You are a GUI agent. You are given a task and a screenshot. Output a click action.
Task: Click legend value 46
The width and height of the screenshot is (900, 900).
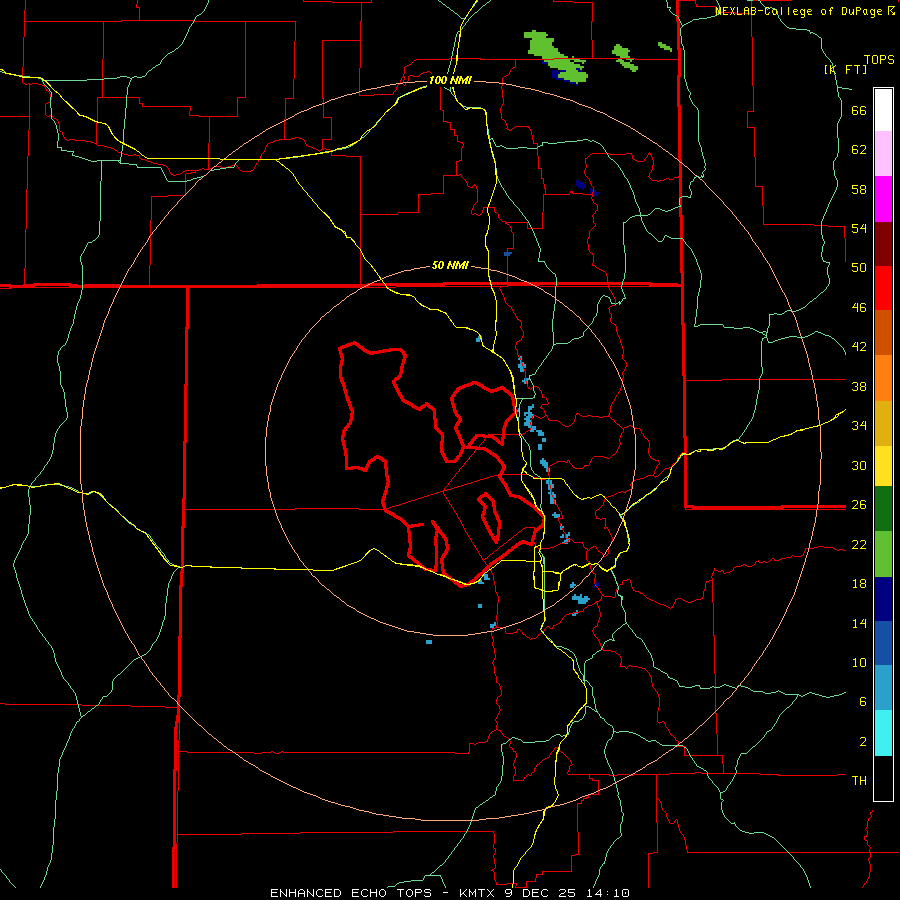pos(859,308)
